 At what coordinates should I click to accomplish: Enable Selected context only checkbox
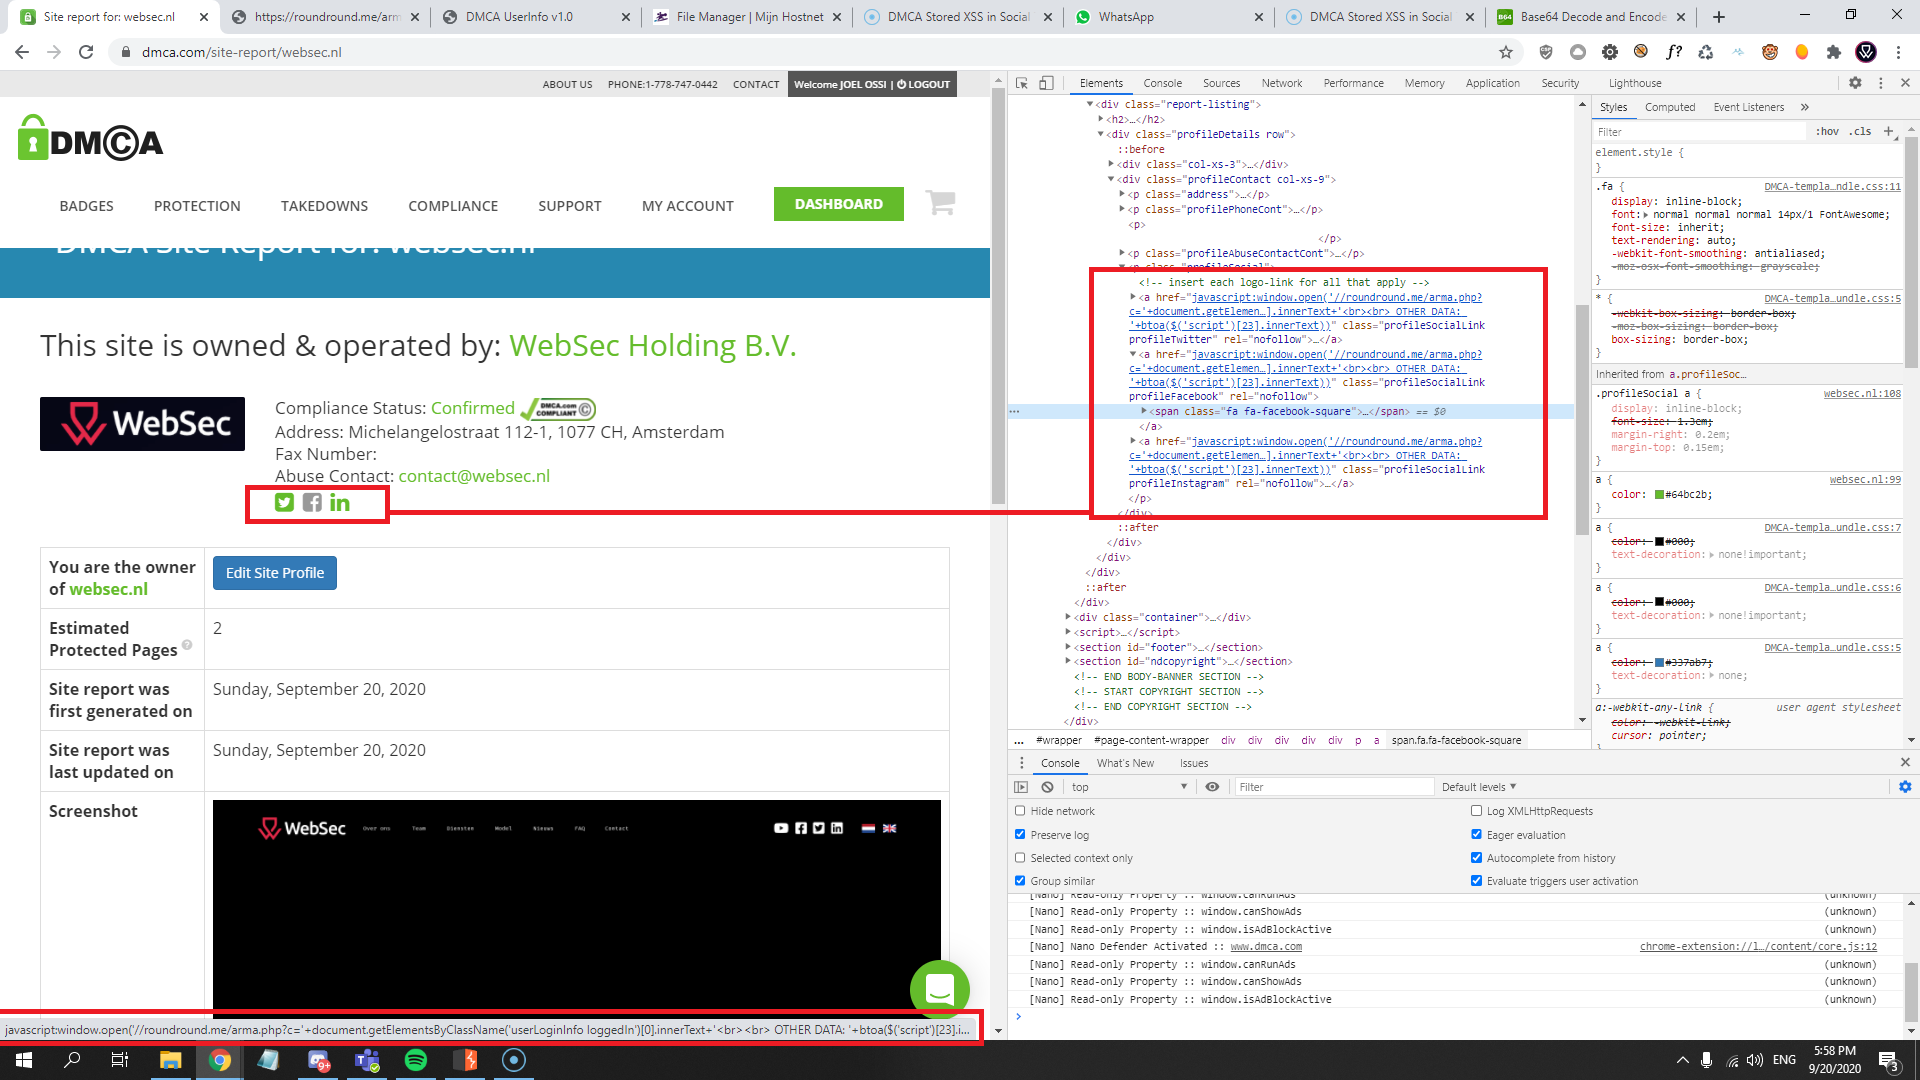(x=1020, y=858)
